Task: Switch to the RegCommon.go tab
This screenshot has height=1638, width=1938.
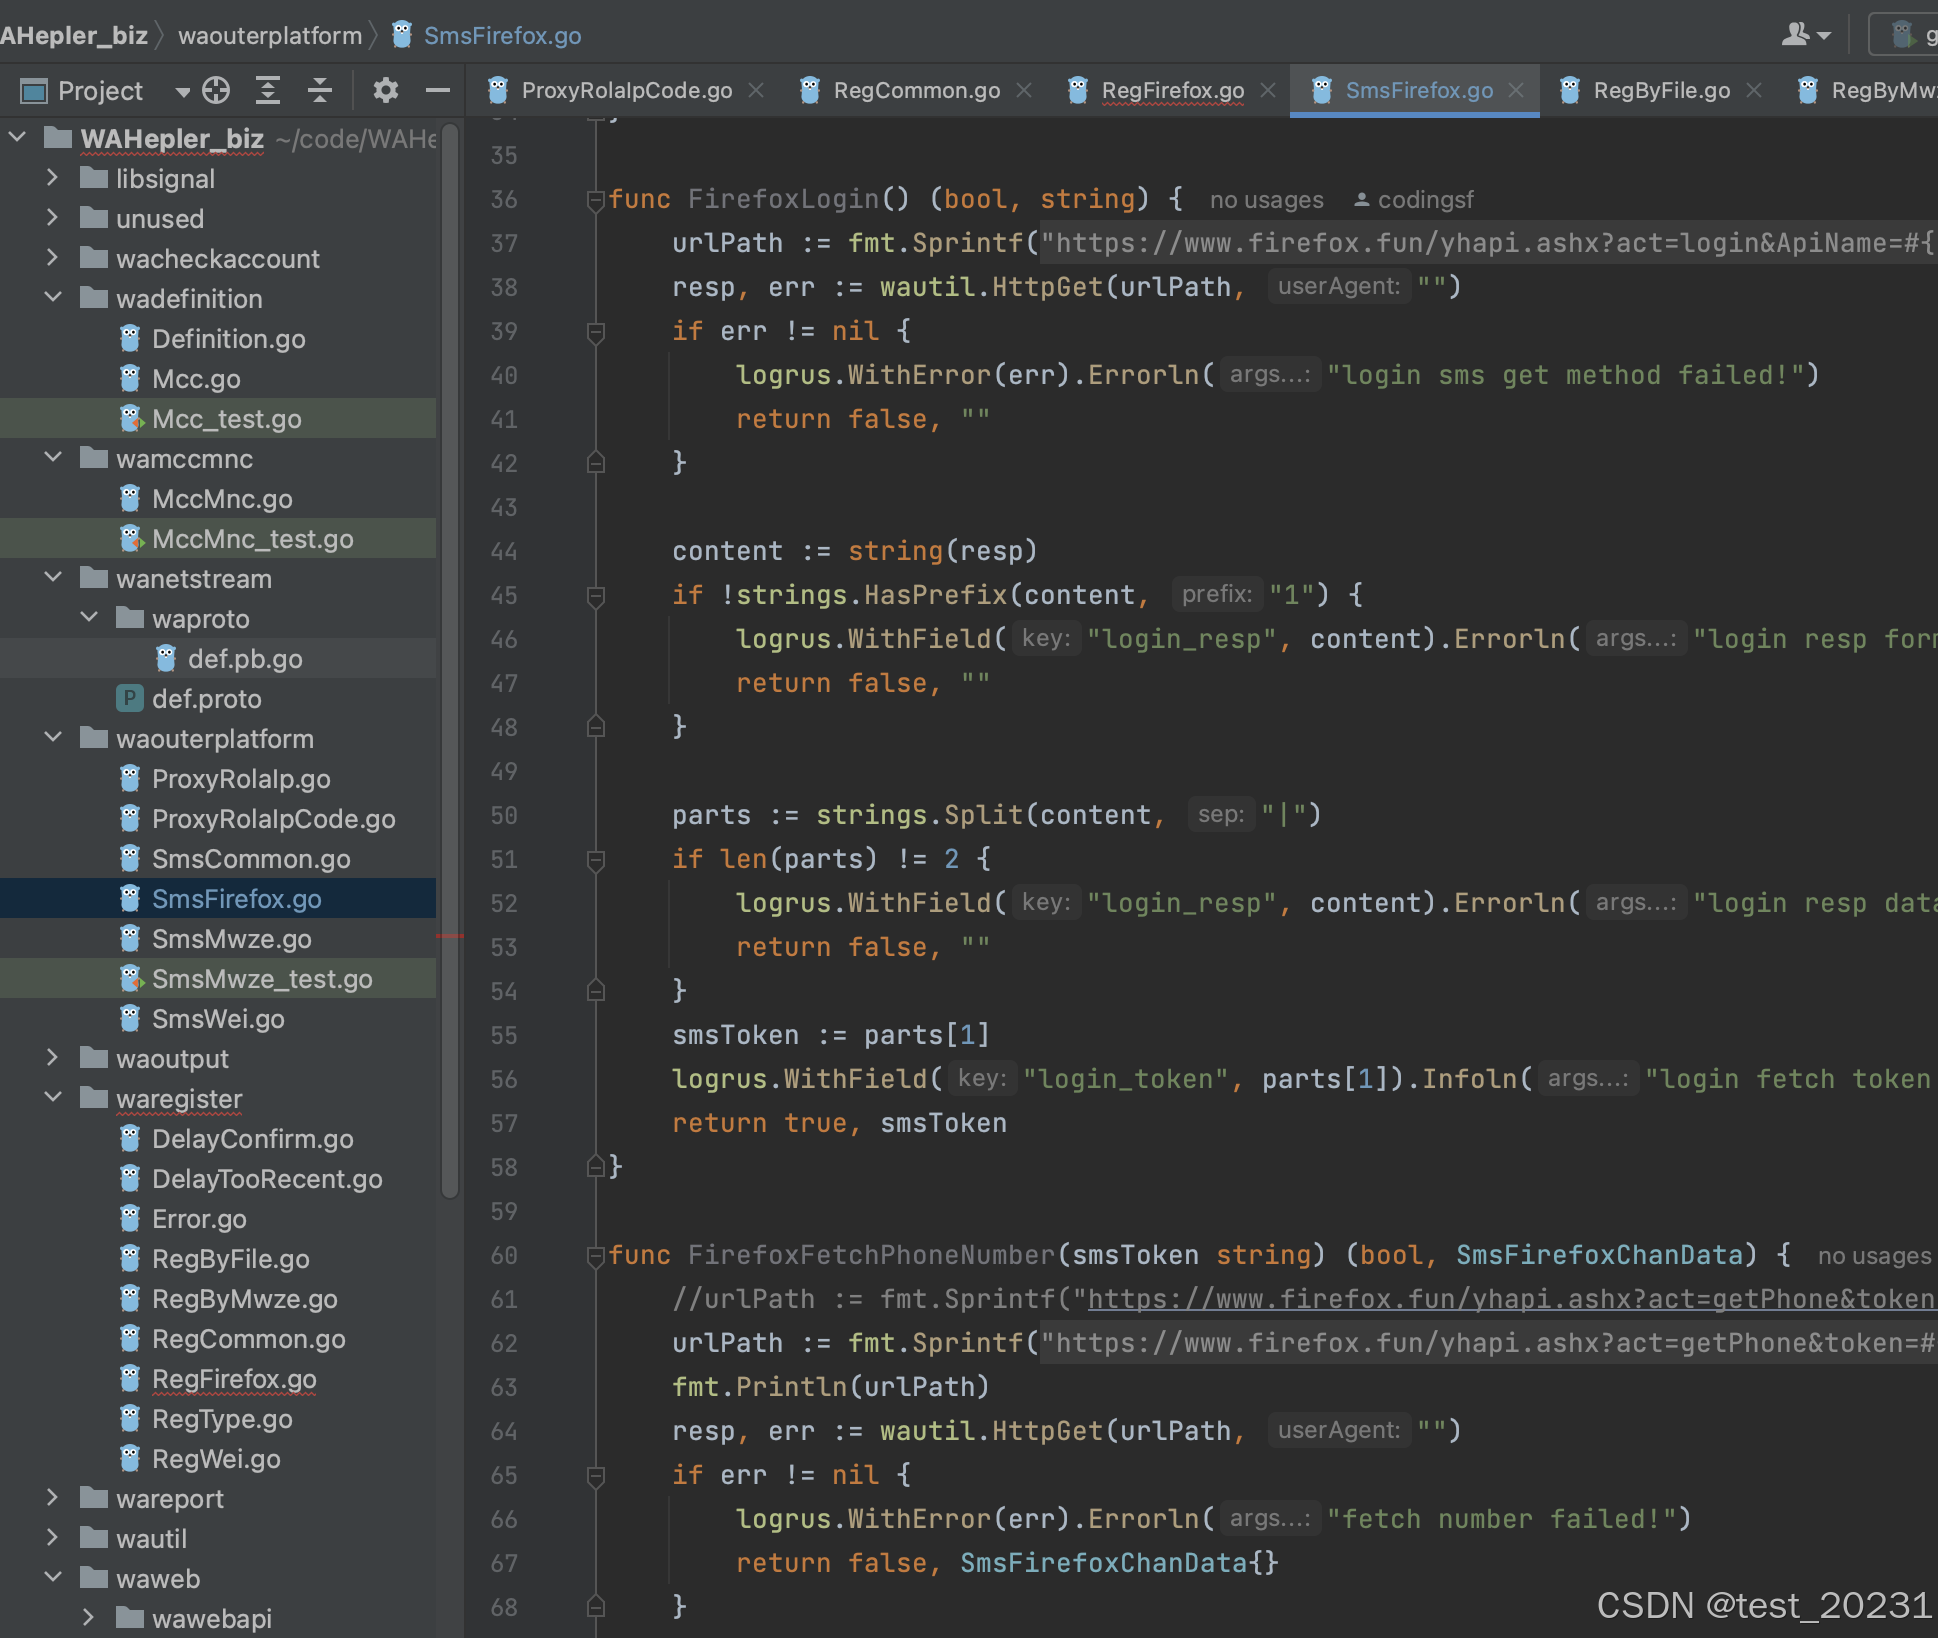Action: (x=916, y=90)
